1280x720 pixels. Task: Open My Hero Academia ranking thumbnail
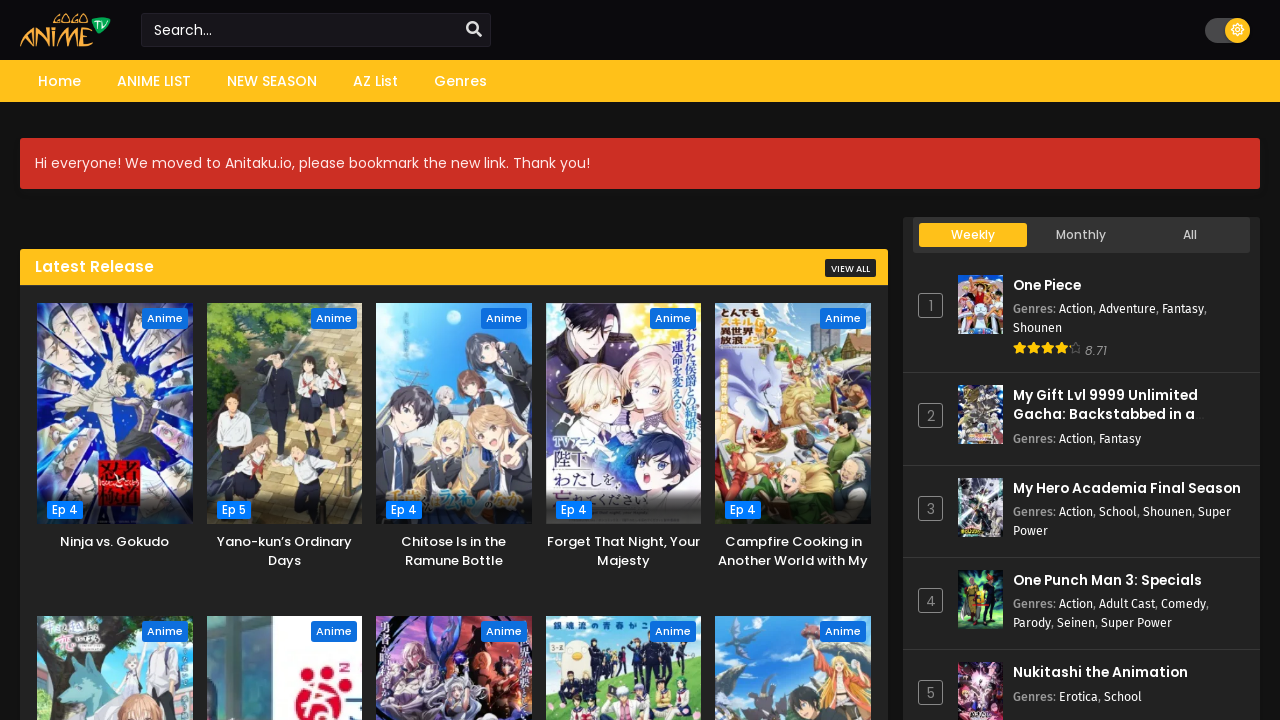click(x=980, y=508)
